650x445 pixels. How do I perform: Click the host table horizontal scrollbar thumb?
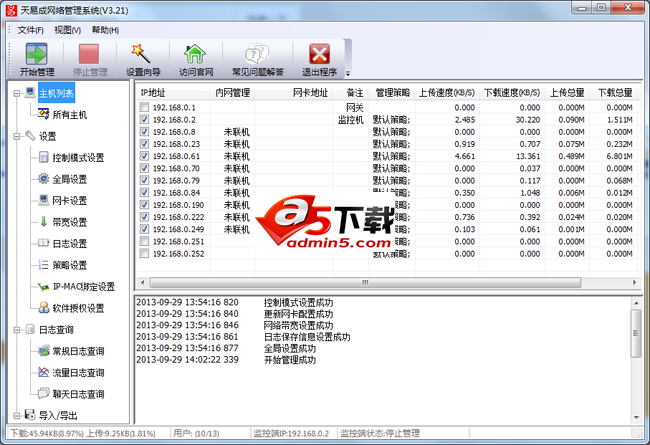coord(365,282)
